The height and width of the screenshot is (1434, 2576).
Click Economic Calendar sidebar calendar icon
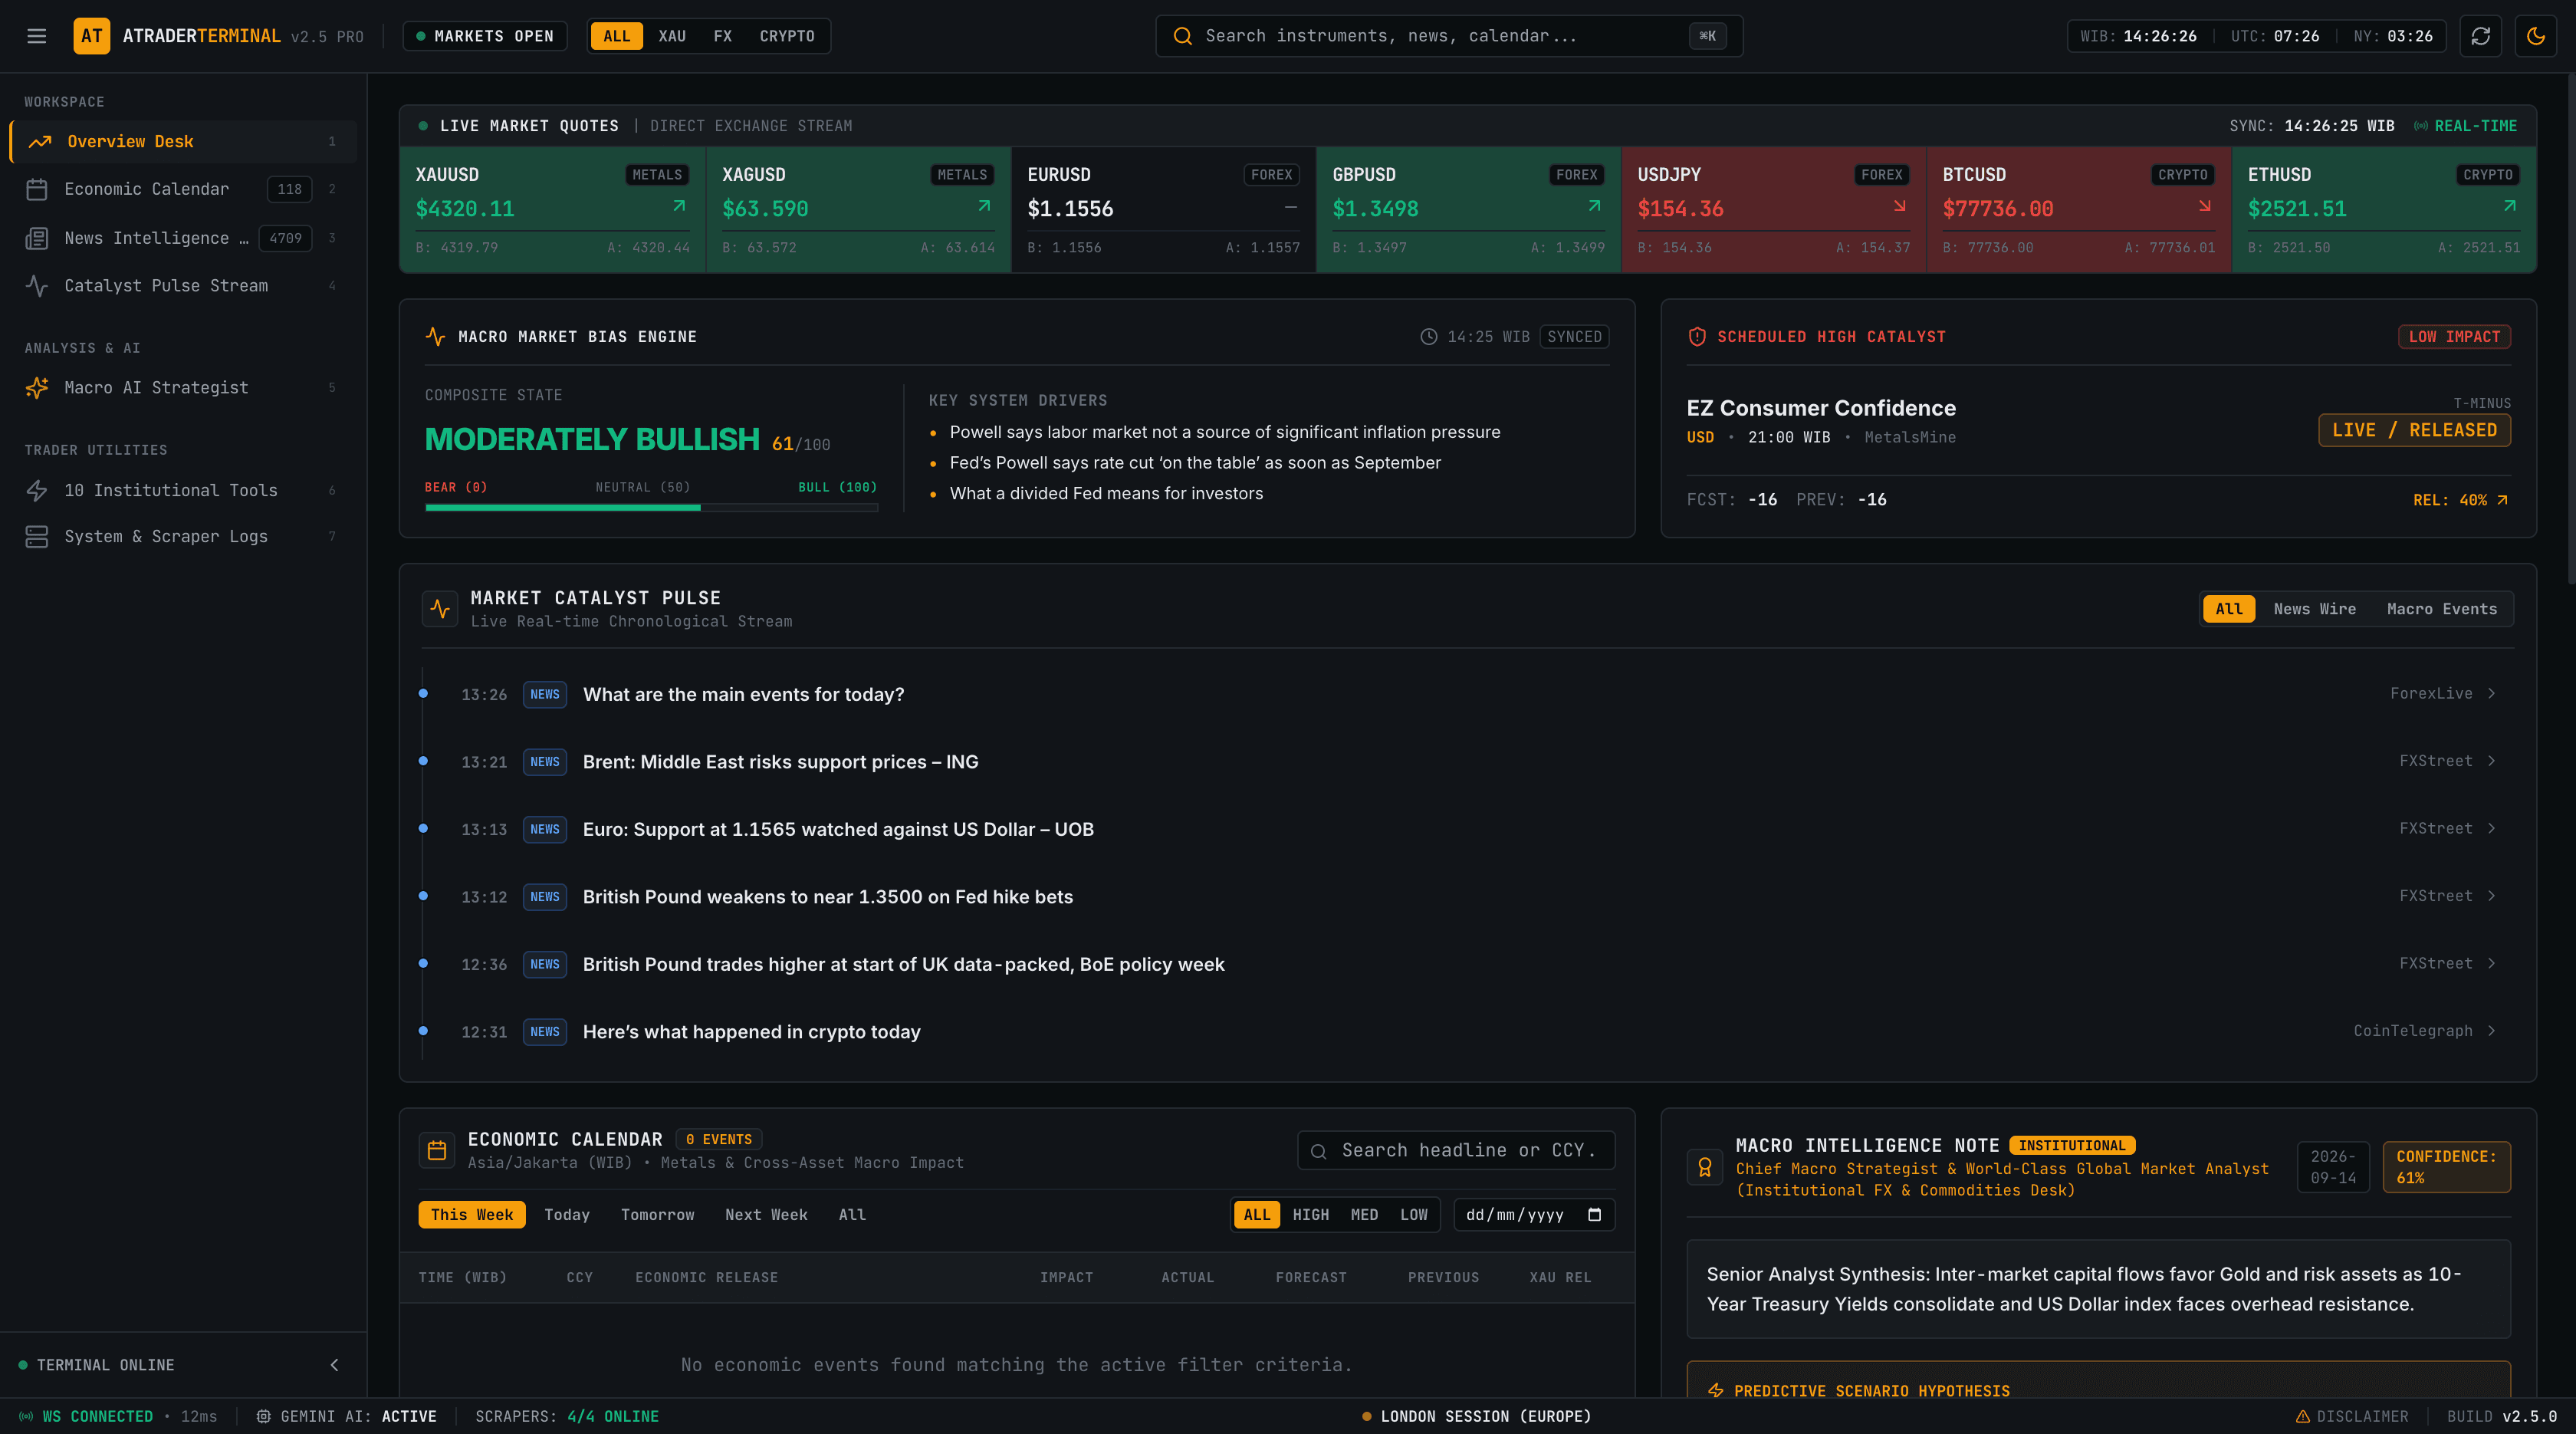tap(37, 189)
